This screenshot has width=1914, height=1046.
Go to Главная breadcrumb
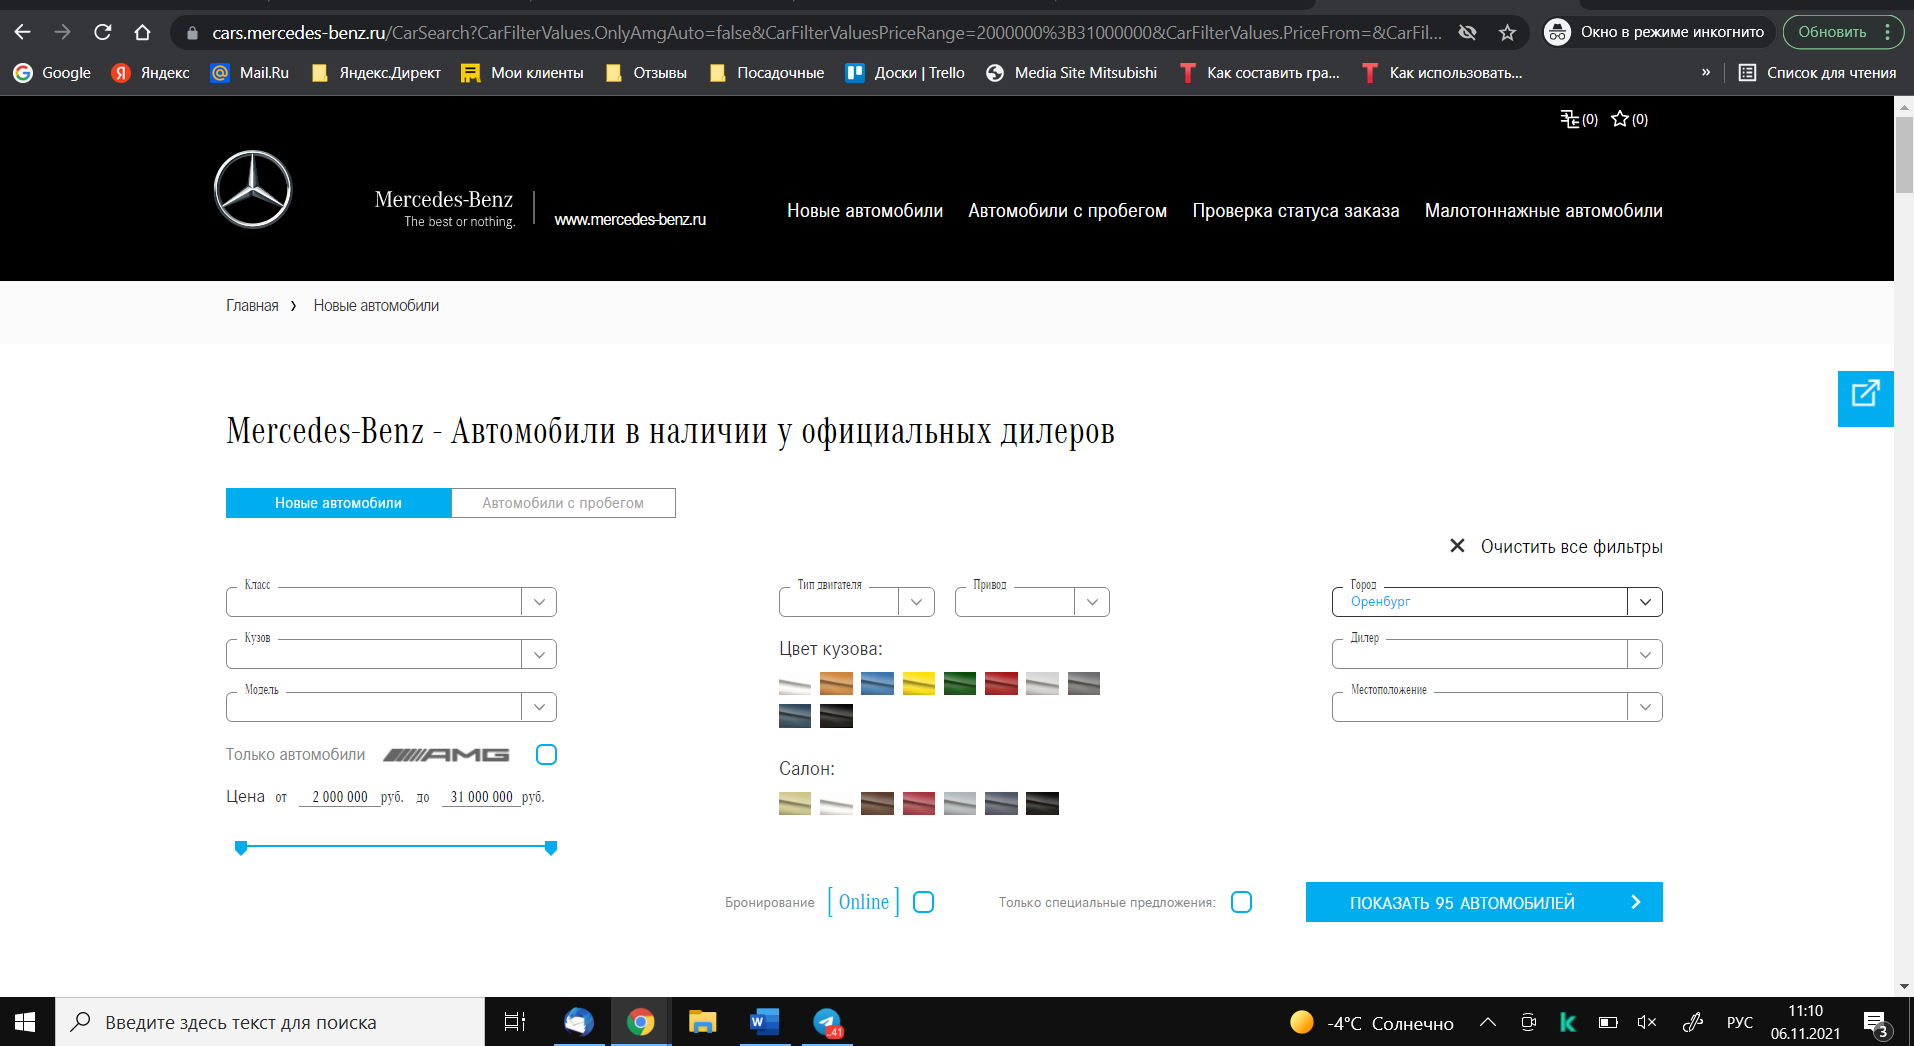252,306
